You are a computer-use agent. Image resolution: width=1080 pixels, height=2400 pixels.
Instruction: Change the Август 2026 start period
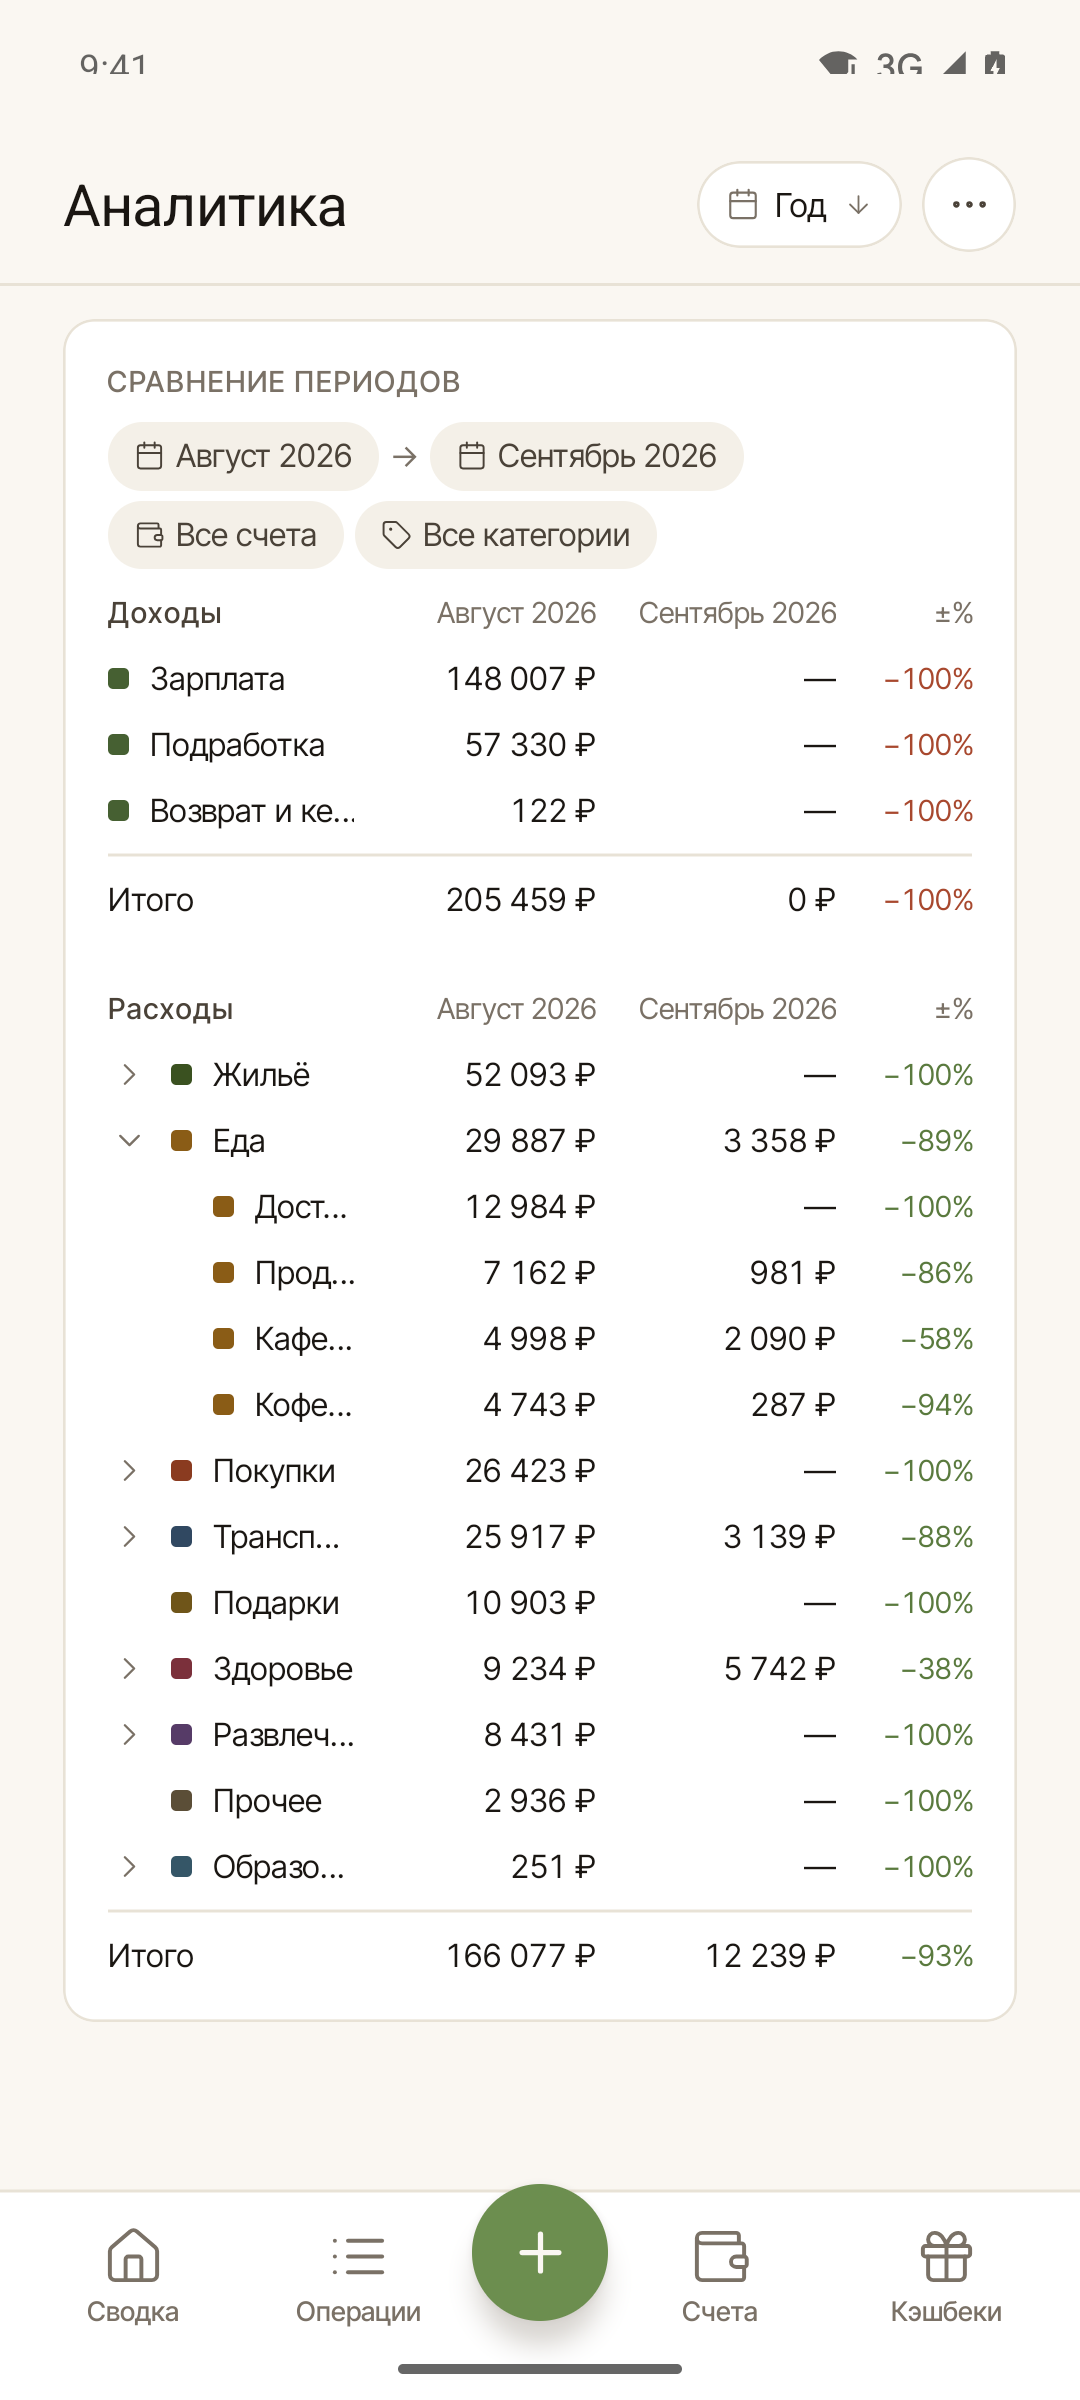point(243,456)
